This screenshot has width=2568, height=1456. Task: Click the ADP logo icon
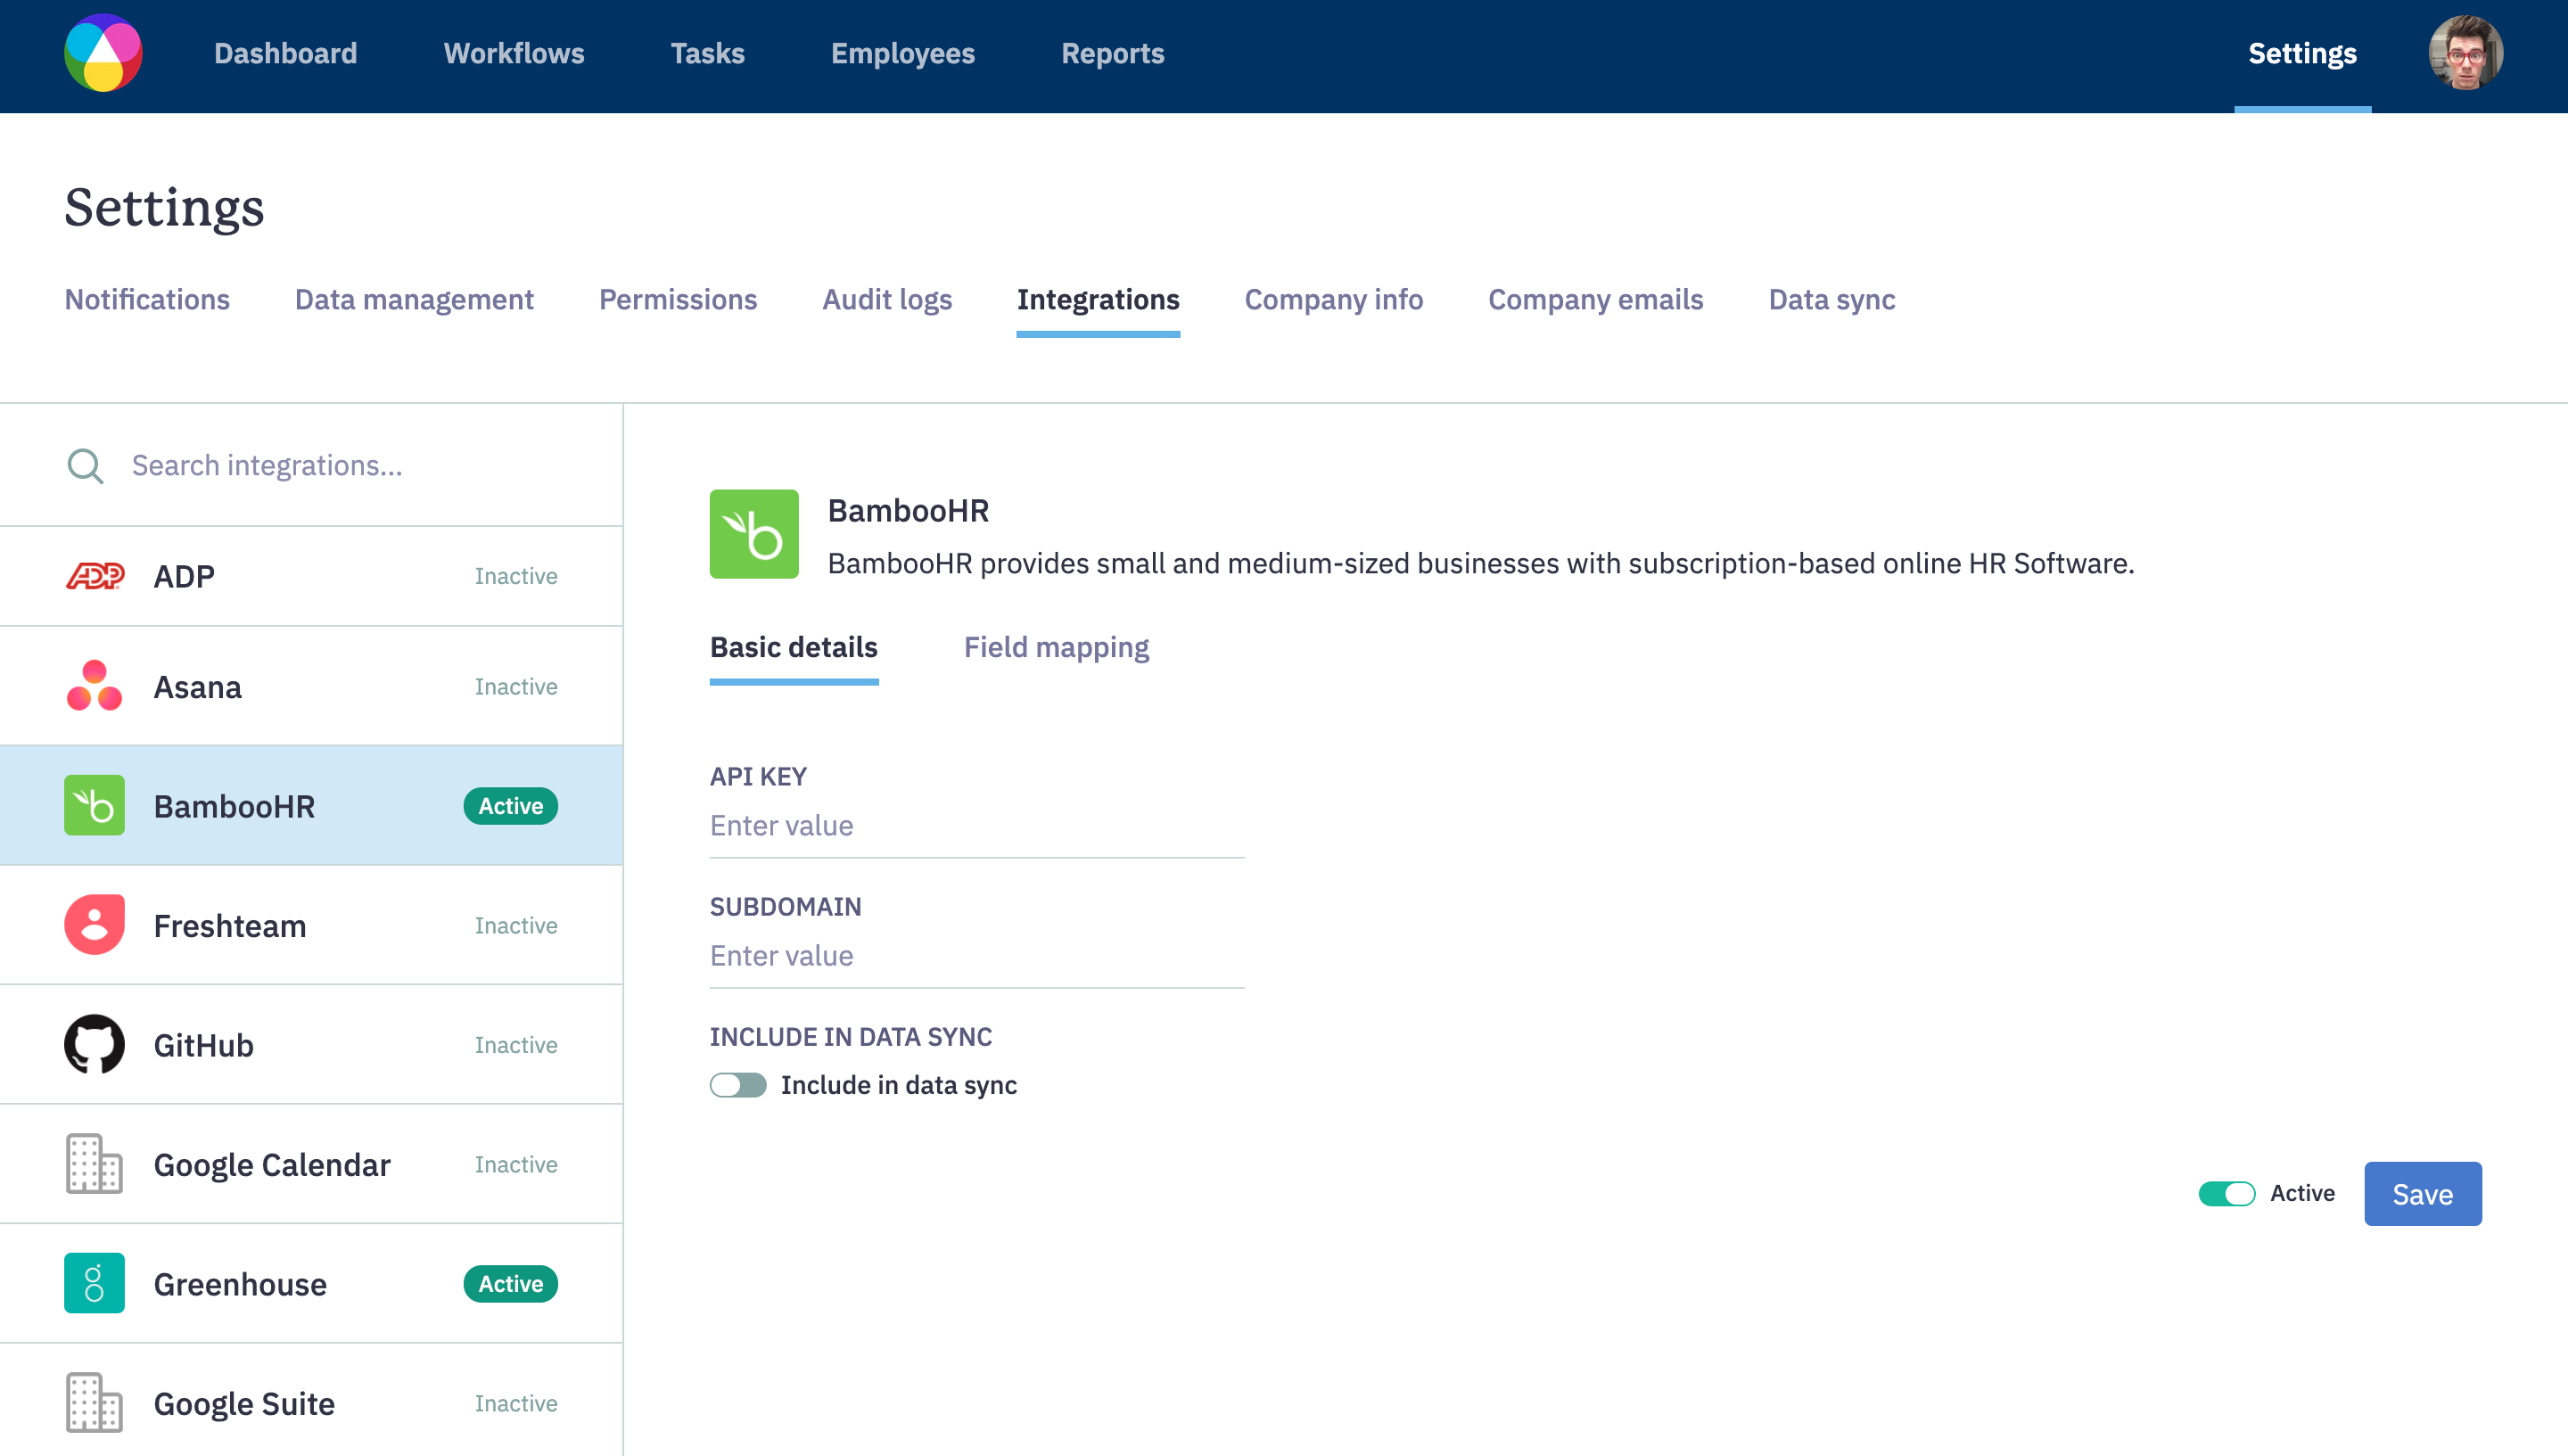[95, 576]
